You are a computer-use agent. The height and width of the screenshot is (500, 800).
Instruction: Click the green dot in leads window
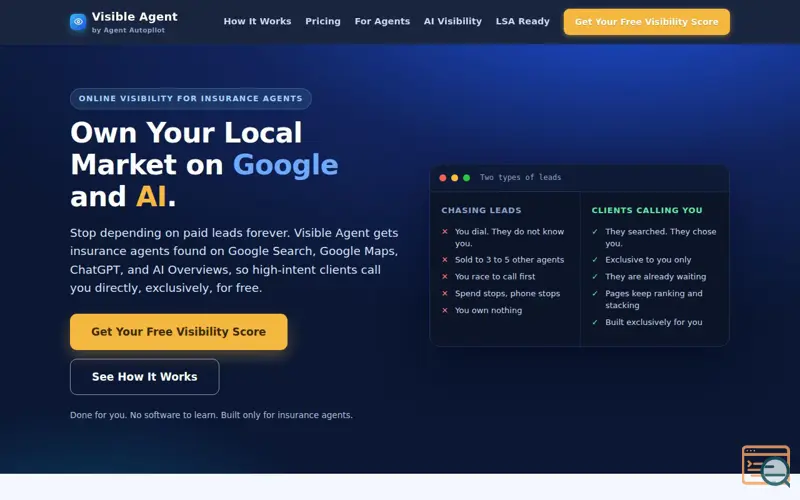pos(466,178)
